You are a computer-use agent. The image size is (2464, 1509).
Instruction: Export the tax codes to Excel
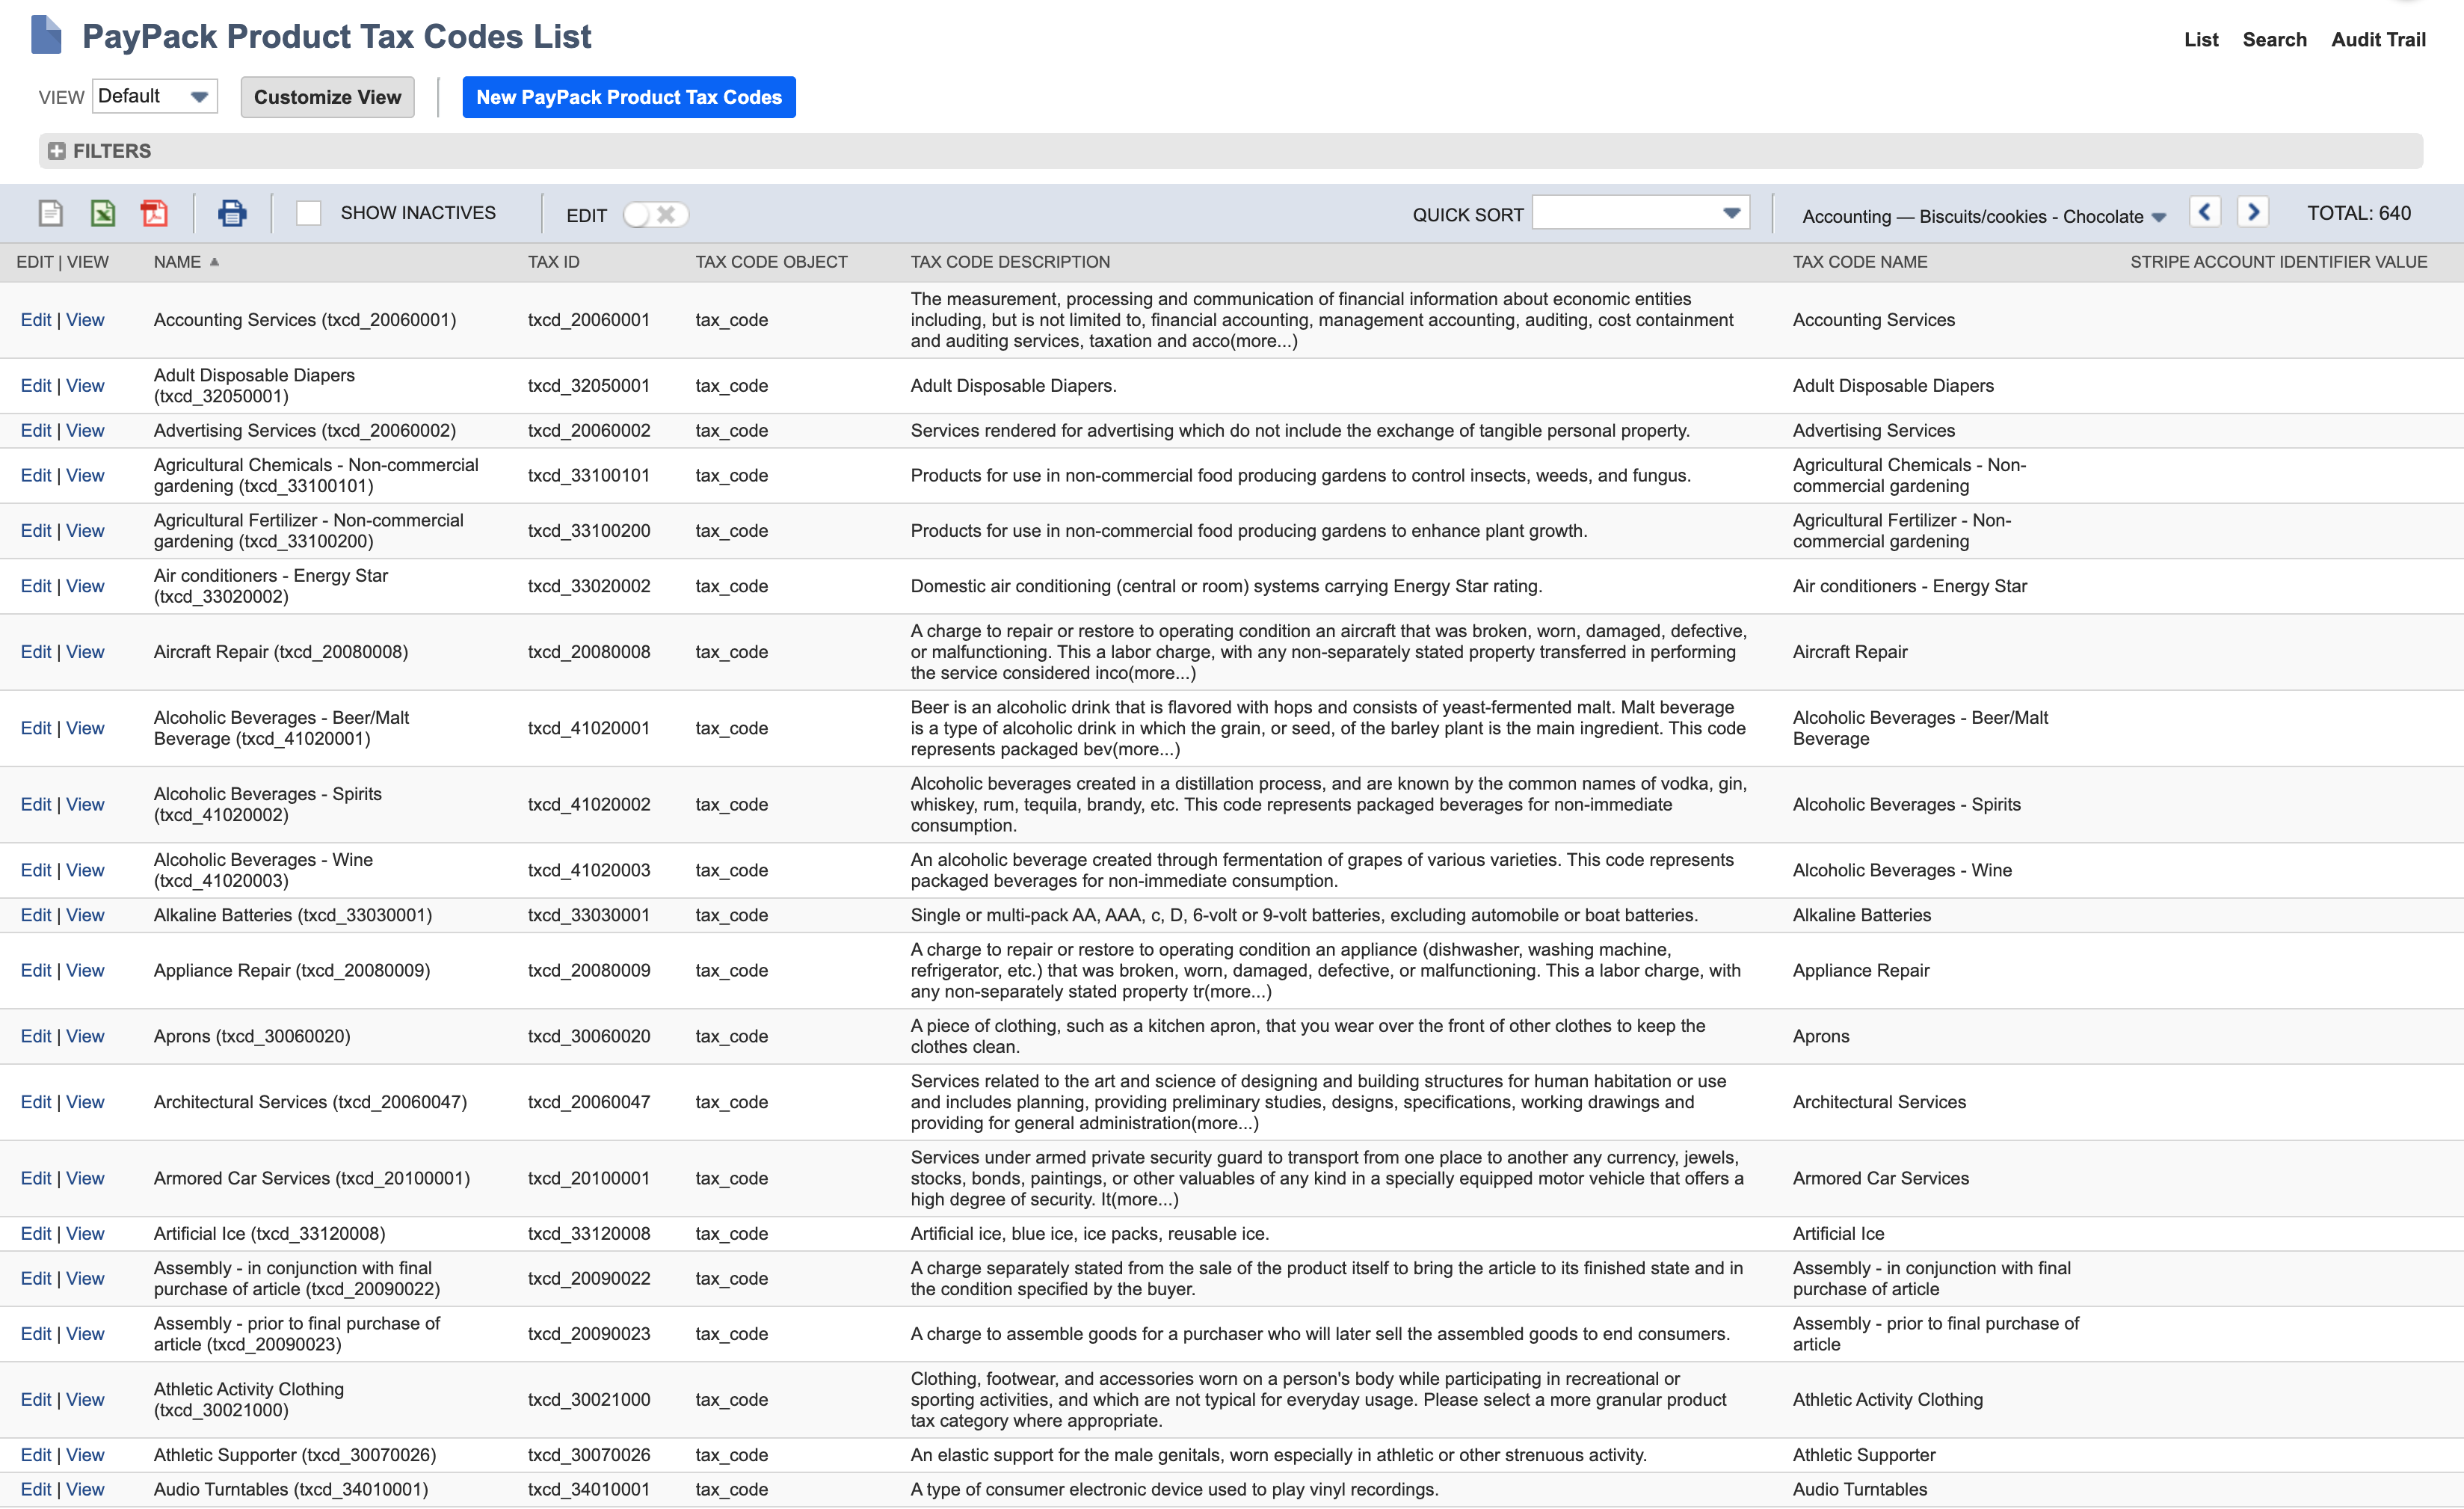[x=103, y=212]
